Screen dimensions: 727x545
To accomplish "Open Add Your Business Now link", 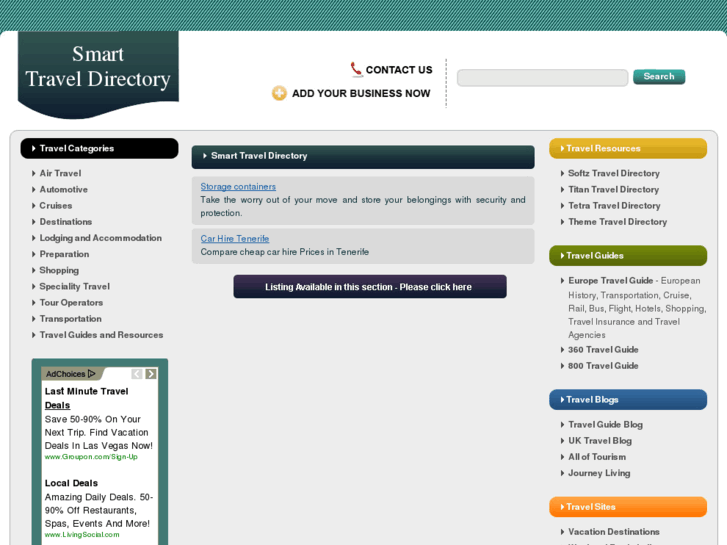I will coord(361,94).
